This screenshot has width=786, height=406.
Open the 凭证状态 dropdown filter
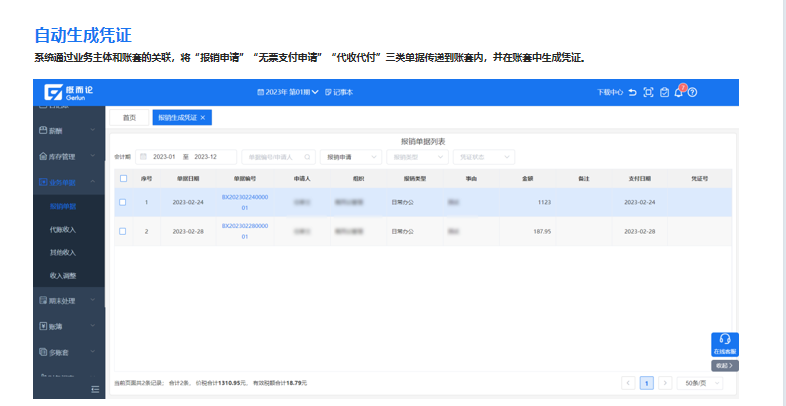[x=484, y=157]
